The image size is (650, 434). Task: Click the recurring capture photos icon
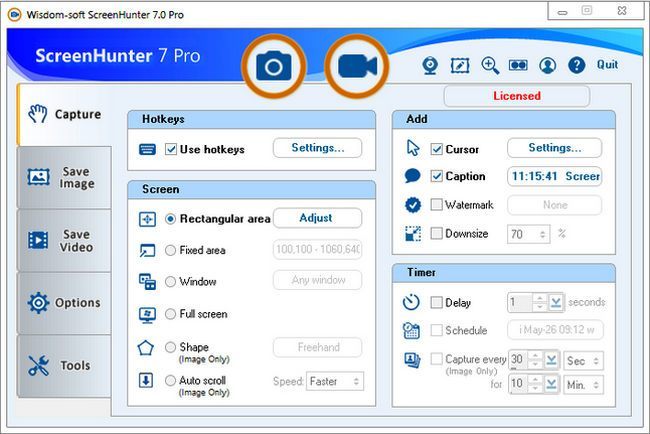tap(412, 360)
